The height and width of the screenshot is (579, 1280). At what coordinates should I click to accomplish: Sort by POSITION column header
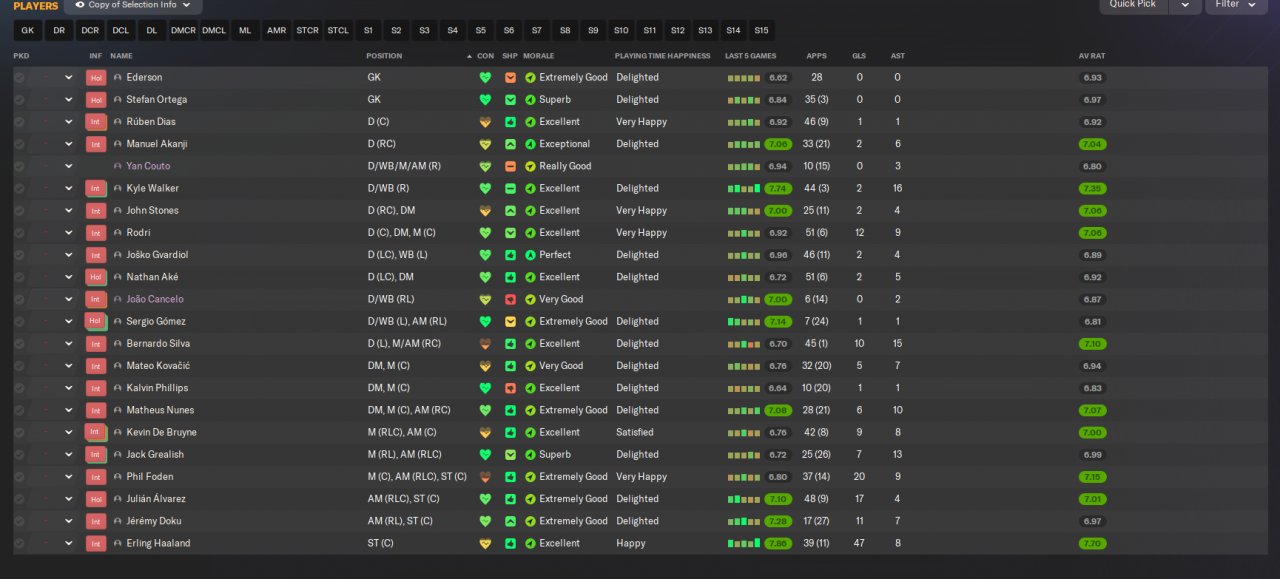(385, 56)
